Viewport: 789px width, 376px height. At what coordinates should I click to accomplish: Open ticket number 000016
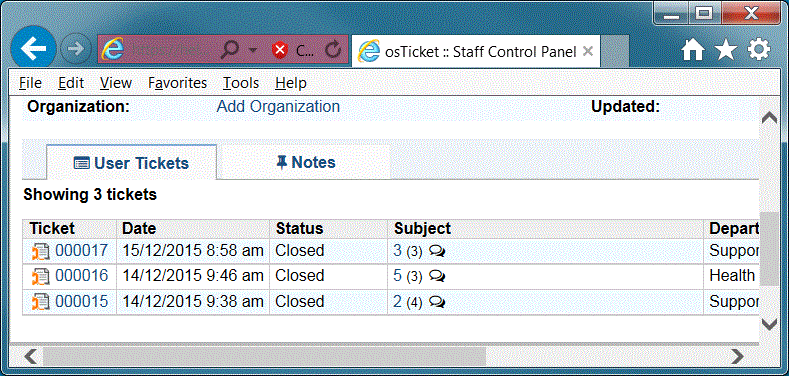point(82,275)
